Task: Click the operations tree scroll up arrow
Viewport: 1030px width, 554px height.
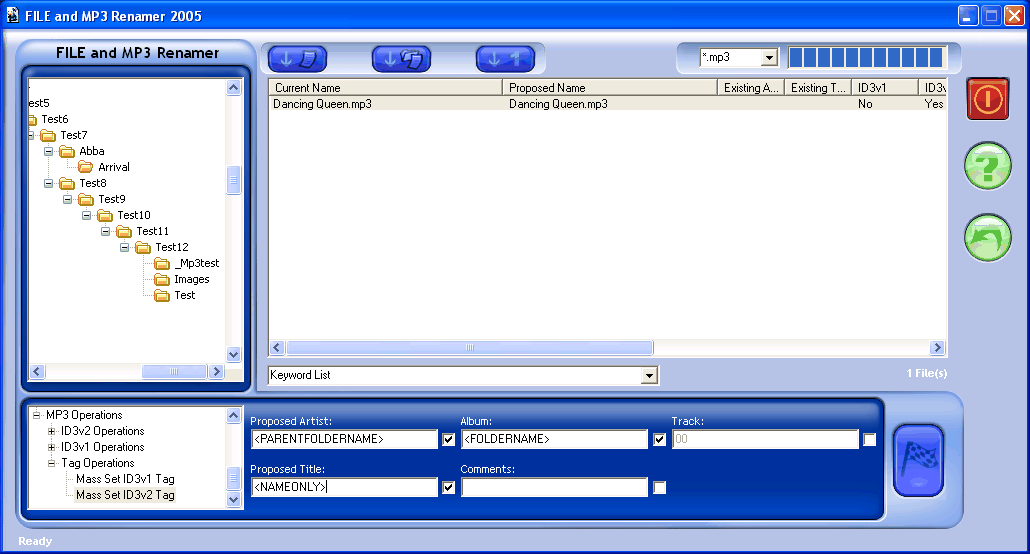Action: tap(233, 415)
